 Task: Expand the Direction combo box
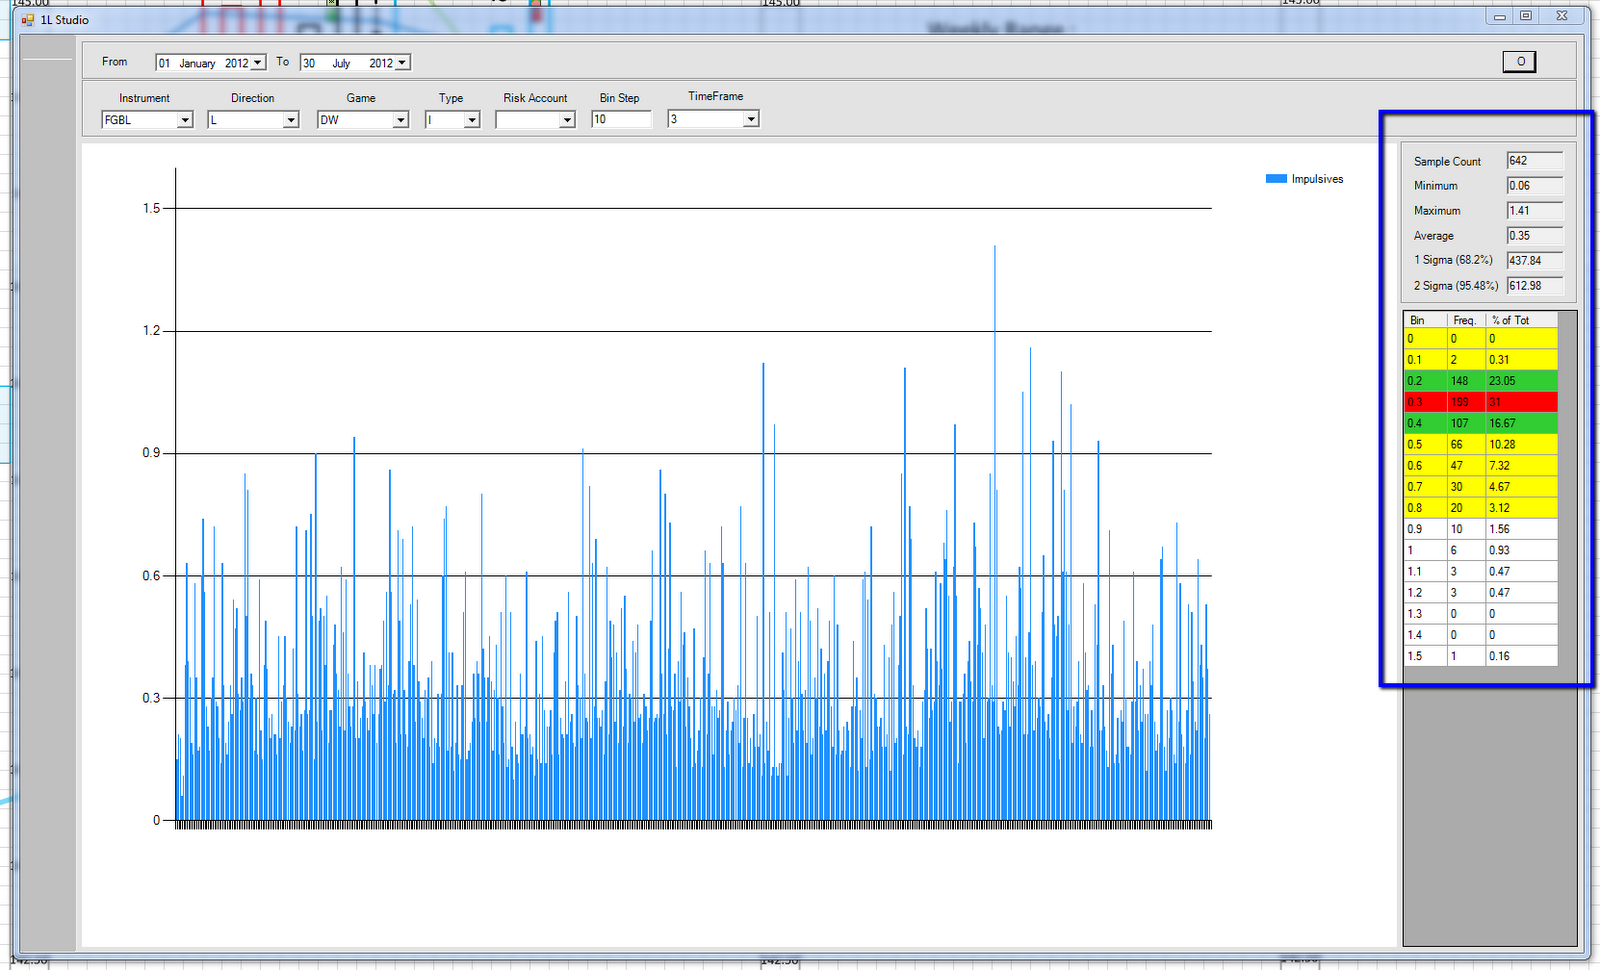(291, 120)
